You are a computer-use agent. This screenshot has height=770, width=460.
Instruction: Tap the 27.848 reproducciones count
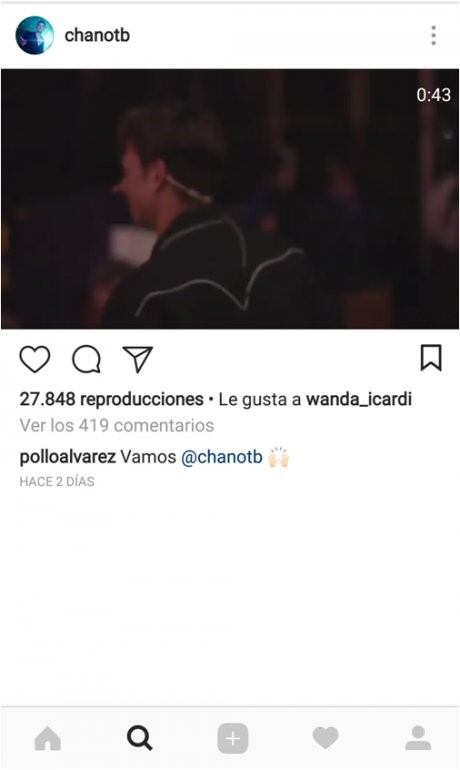click(111, 399)
